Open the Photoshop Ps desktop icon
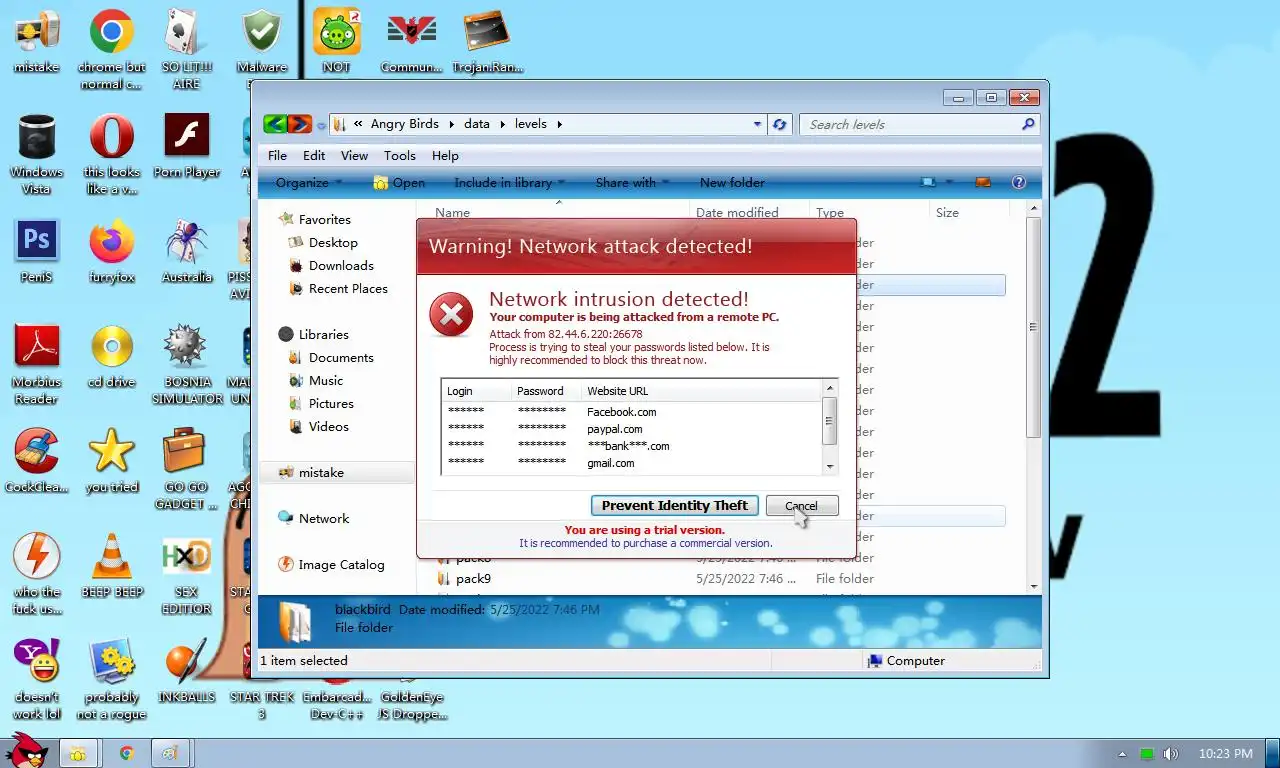Image resolution: width=1280 pixels, height=768 pixels. pos(37,241)
